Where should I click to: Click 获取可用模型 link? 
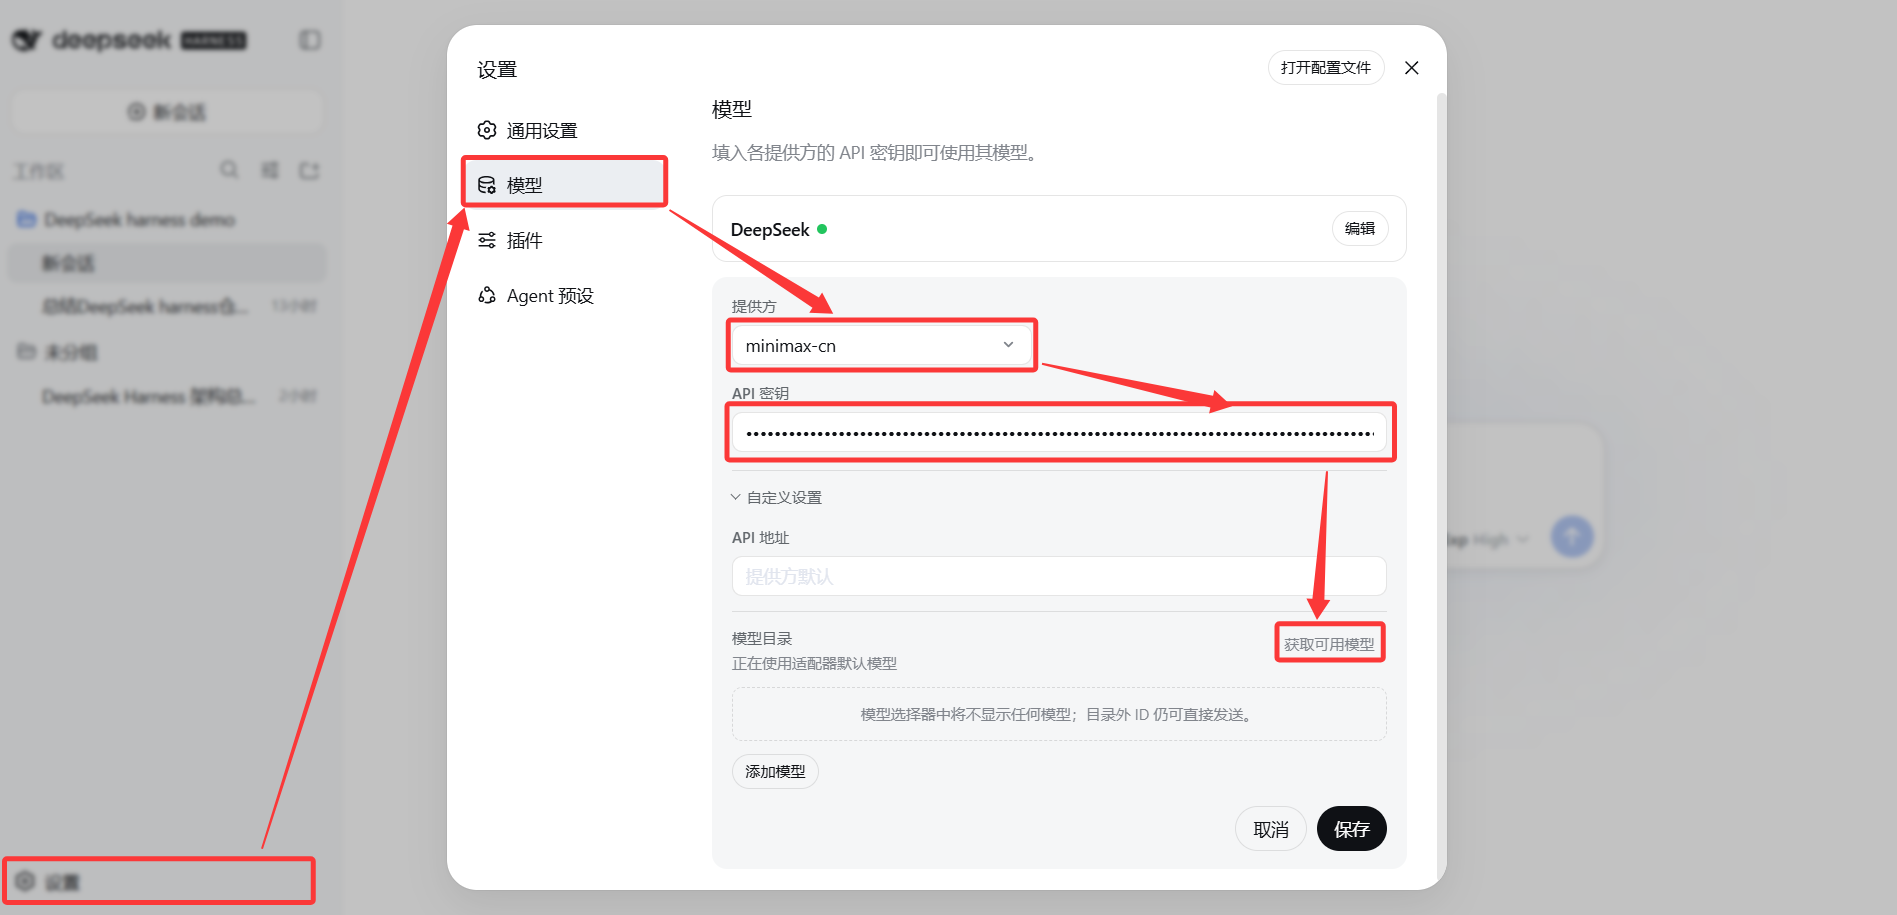[x=1329, y=644]
